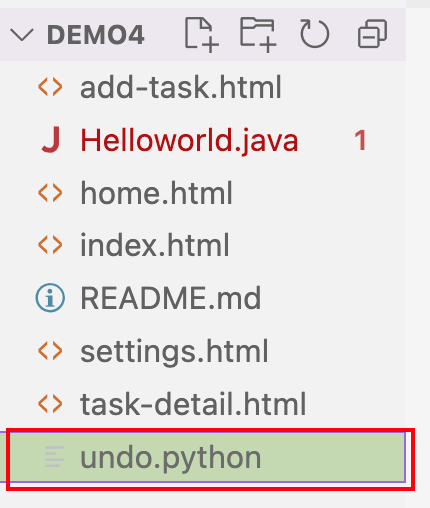Click the HTML icon beside settings.html
Screen dimensions: 430x508
pyautogui.click(x=50, y=350)
